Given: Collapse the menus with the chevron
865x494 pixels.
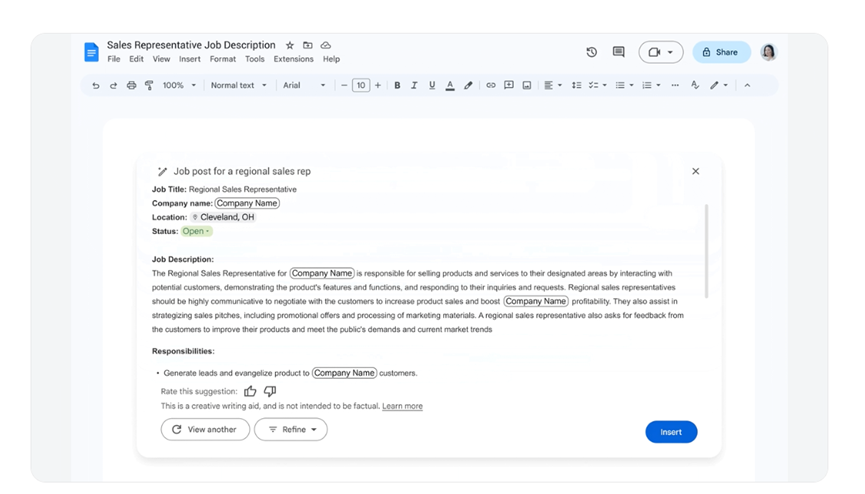Looking at the screenshot, I should (x=747, y=86).
